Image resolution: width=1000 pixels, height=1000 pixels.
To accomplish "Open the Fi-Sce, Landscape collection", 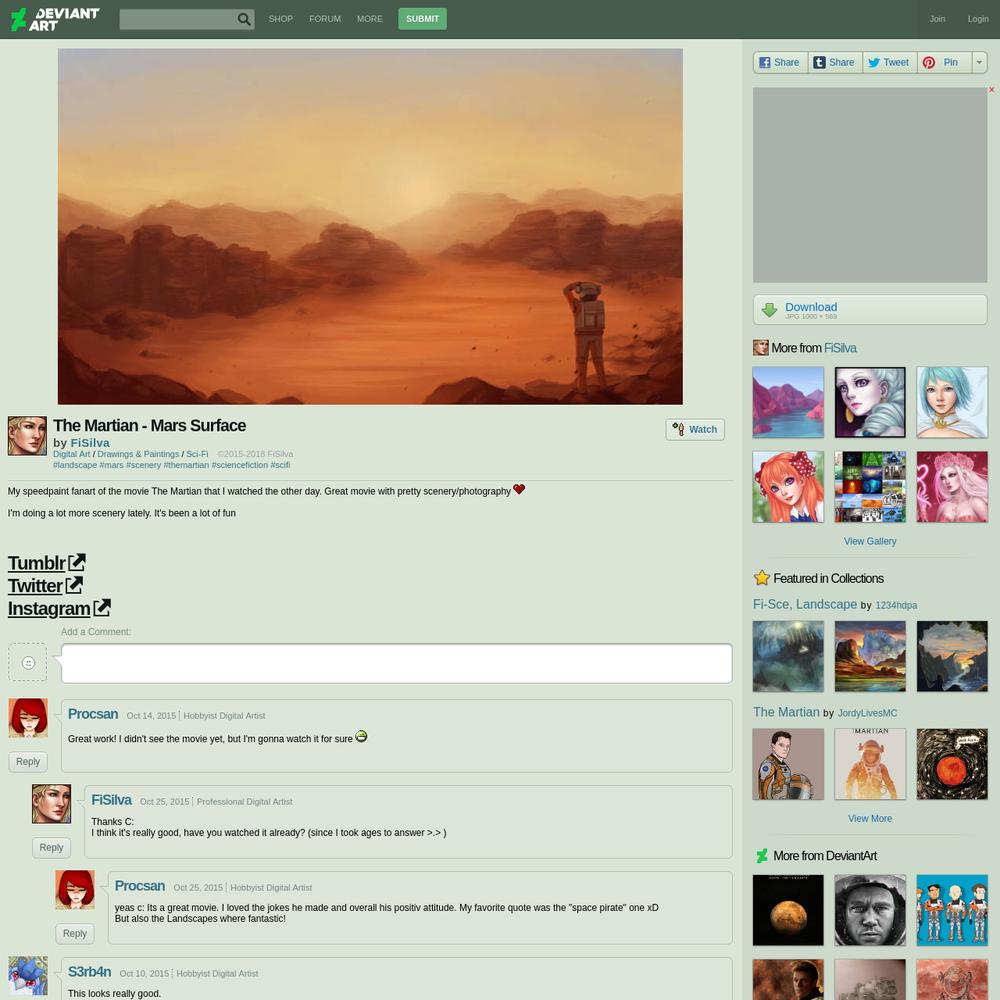I will coord(805,604).
